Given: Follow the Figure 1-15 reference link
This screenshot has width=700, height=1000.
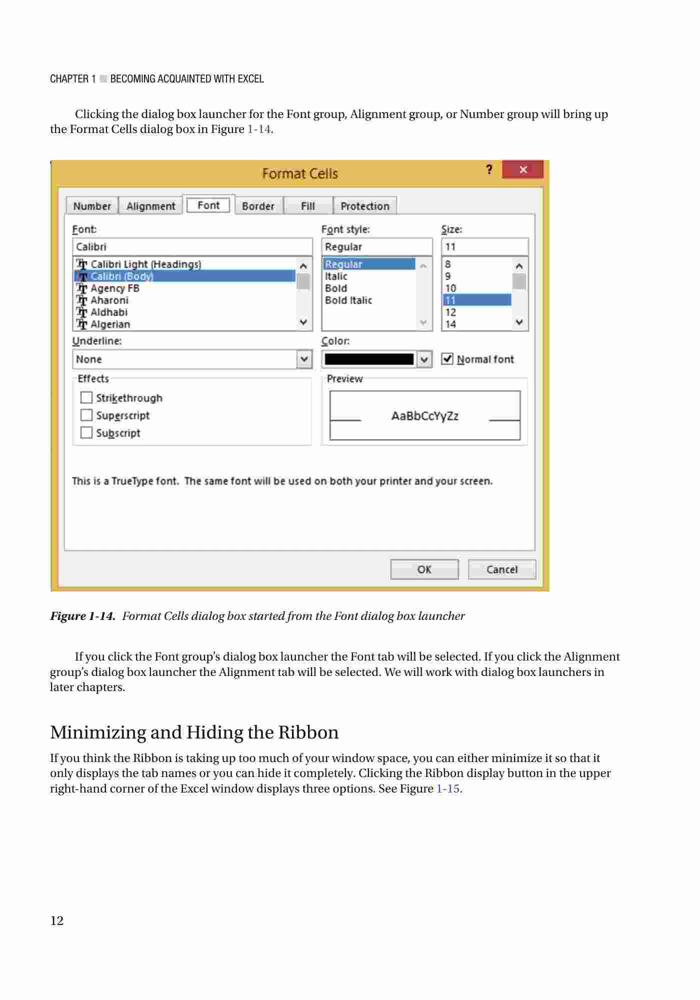Looking at the screenshot, I should tap(448, 789).
